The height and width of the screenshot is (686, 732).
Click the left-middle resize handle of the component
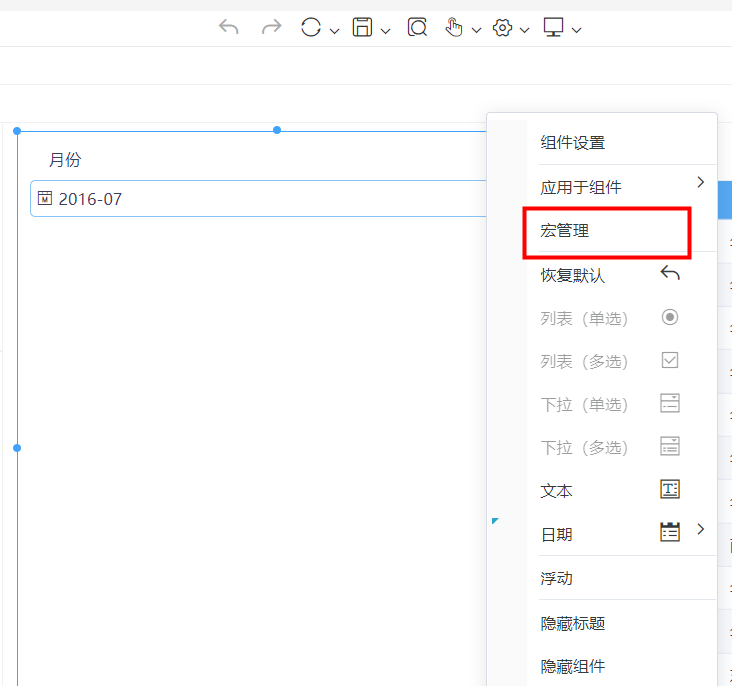point(17,448)
